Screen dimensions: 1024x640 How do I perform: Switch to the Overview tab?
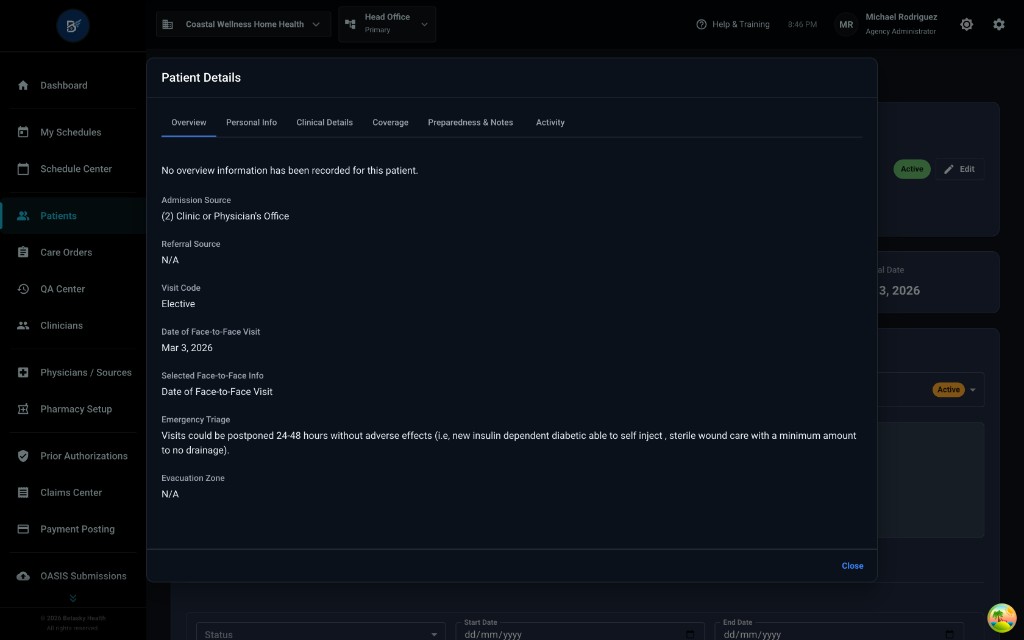pyautogui.click(x=189, y=123)
